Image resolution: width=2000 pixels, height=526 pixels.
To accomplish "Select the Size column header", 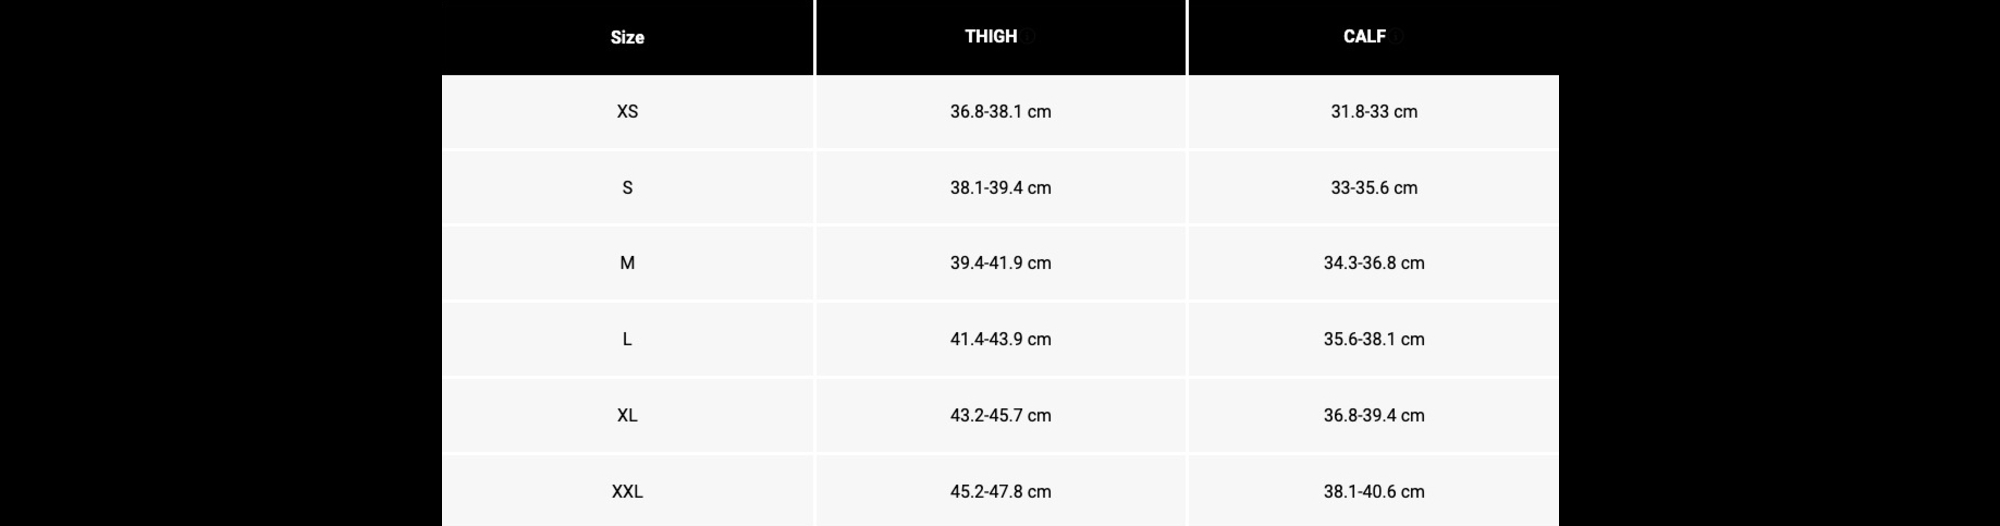I will click(x=627, y=37).
